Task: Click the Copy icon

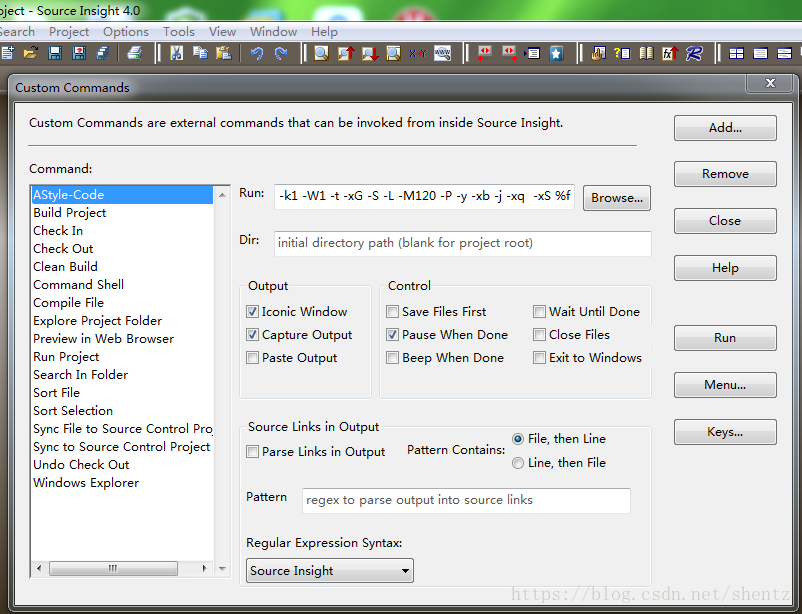Action: [200, 53]
